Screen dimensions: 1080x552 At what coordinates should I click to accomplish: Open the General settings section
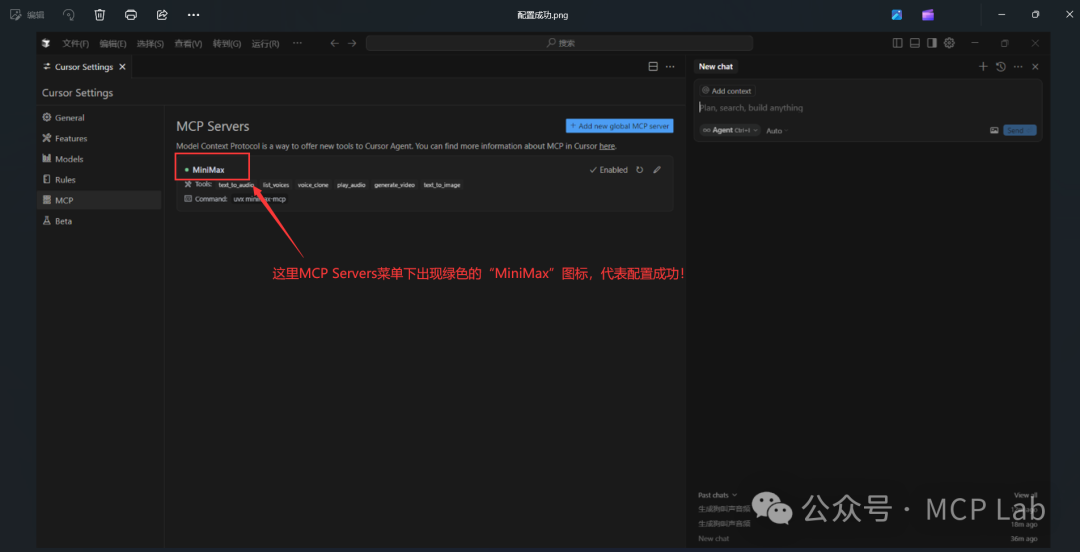point(99,118)
